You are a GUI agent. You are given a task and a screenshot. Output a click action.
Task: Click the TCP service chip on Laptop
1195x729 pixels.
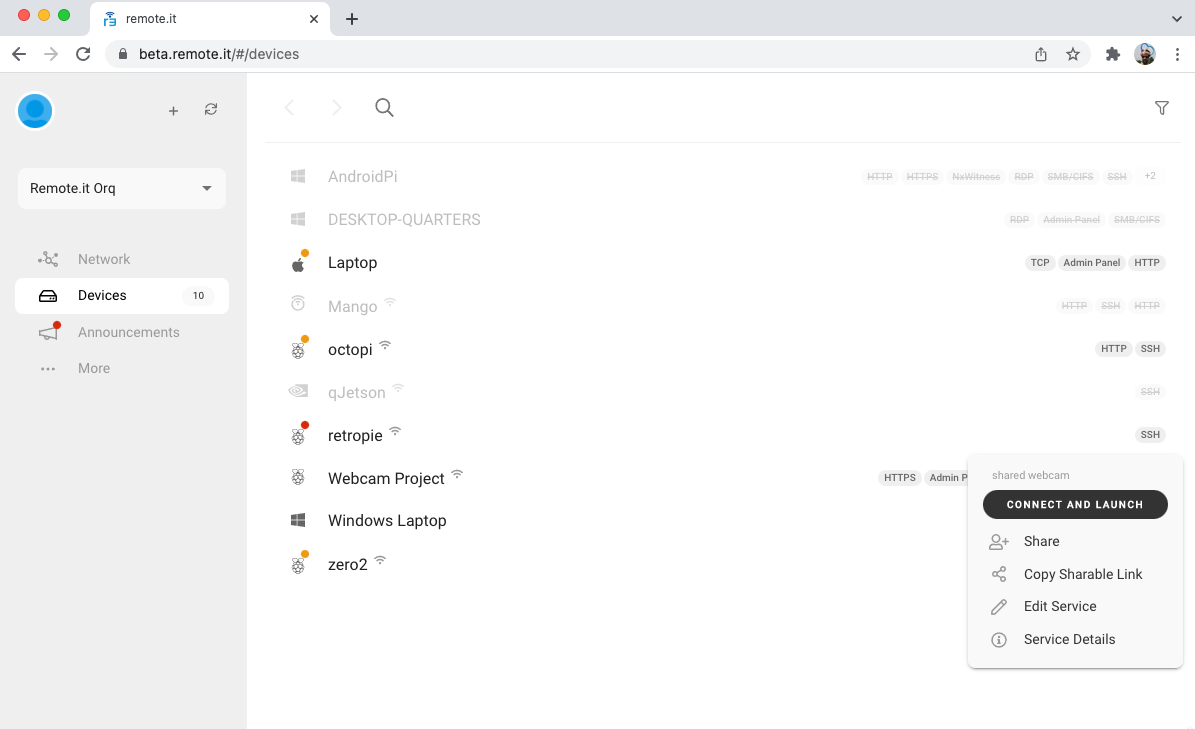click(1040, 263)
